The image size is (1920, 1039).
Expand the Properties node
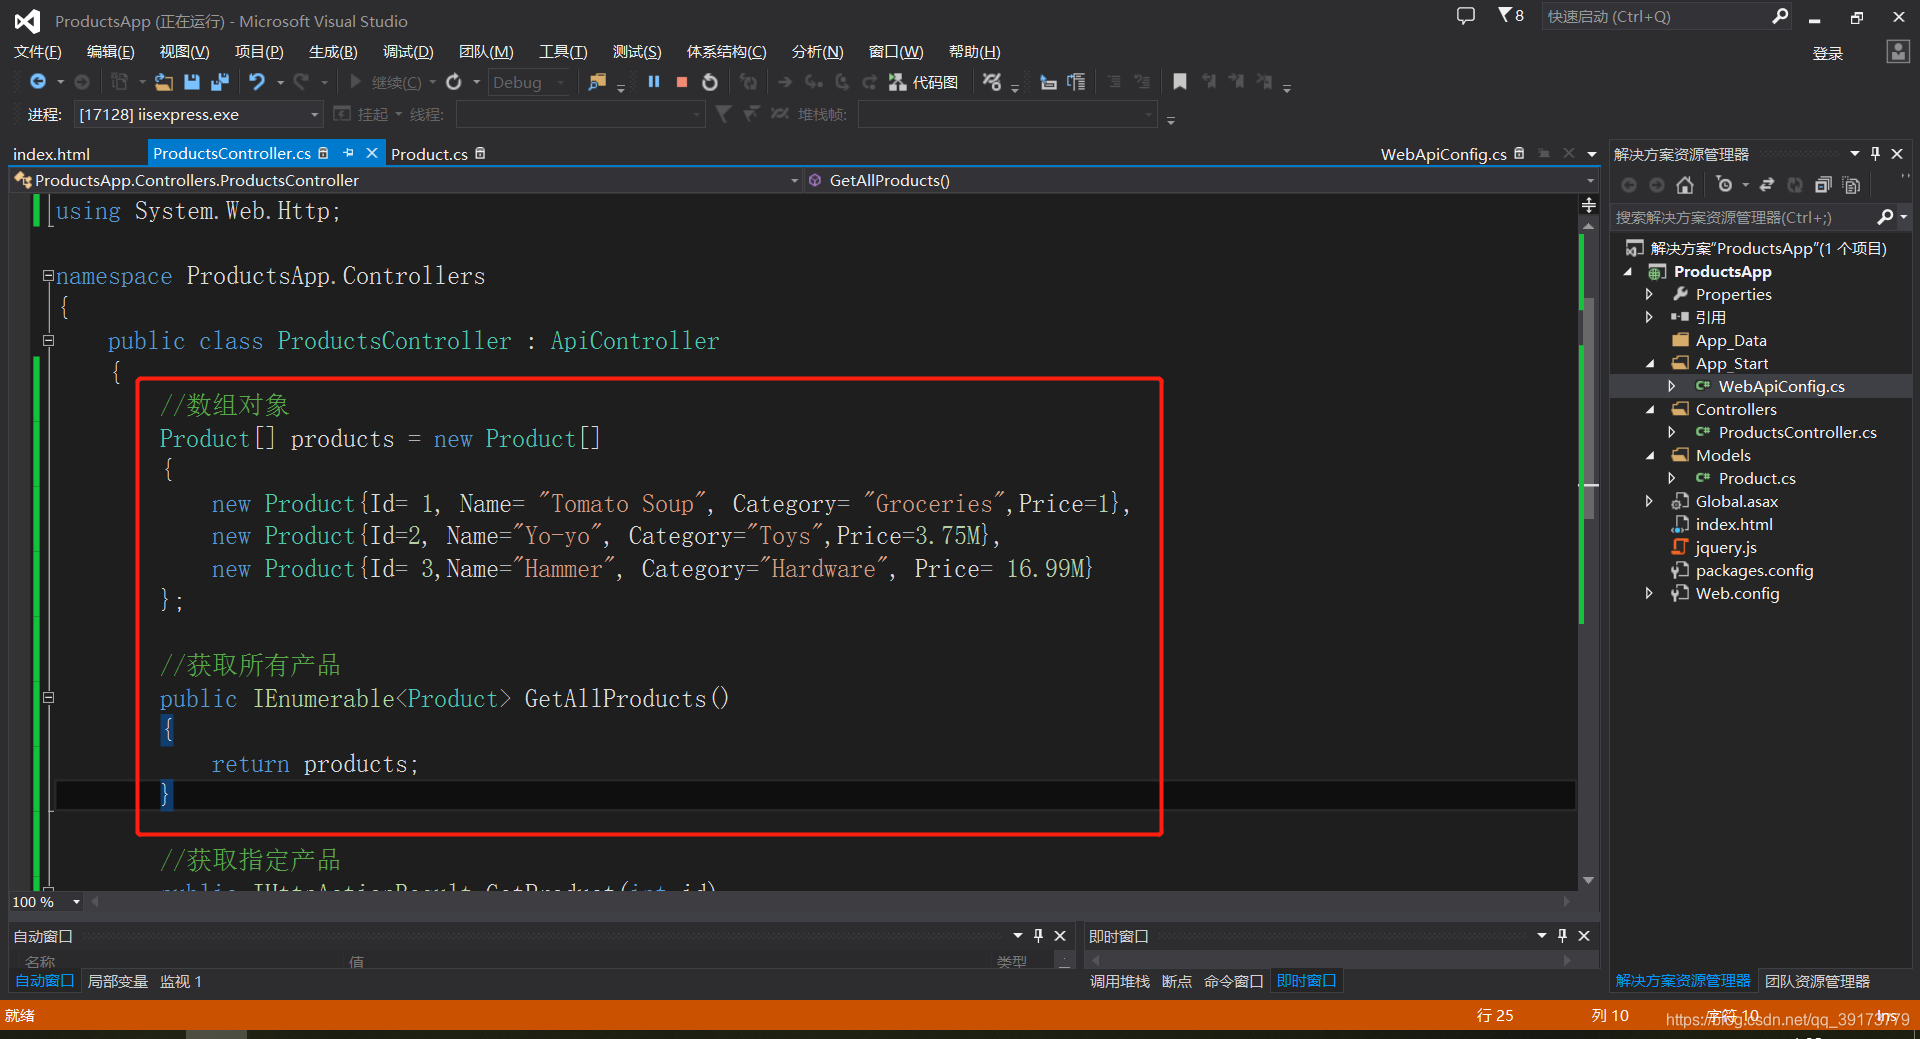click(1650, 295)
